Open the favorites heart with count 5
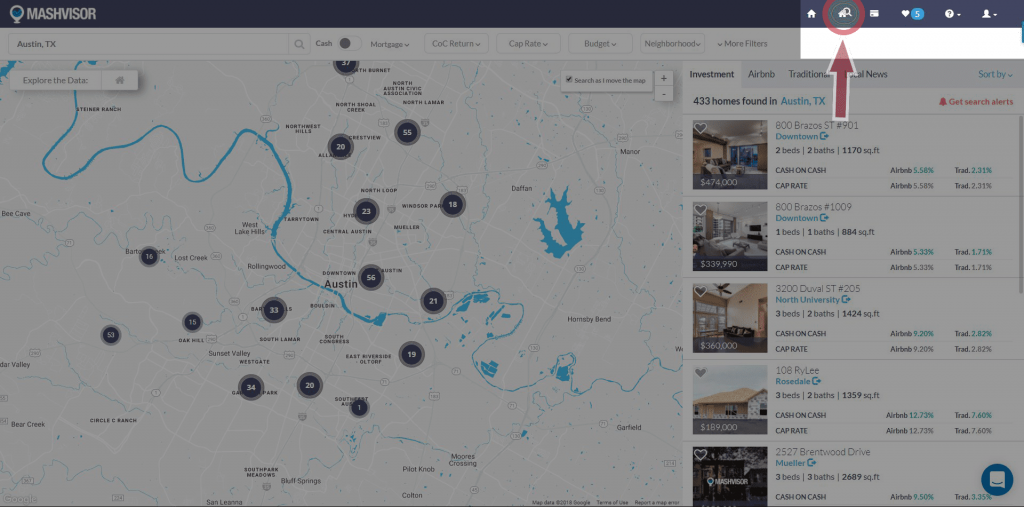 click(911, 14)
